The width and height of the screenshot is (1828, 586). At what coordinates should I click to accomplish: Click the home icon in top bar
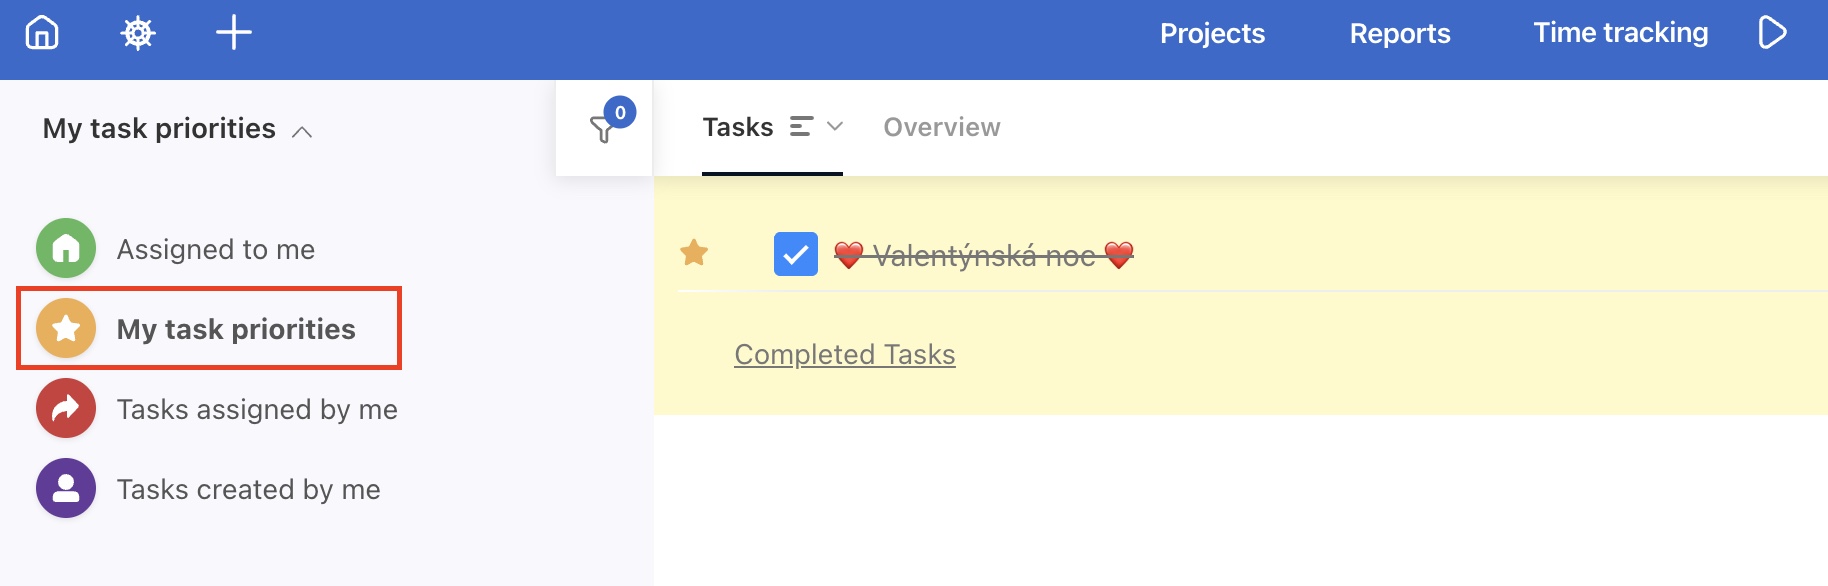pos(42,33)
